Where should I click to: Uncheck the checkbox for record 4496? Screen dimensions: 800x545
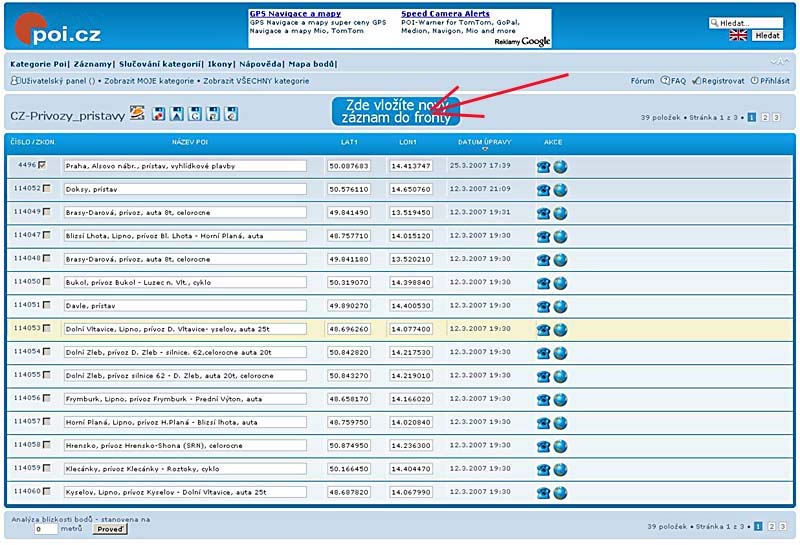point(42,165)
